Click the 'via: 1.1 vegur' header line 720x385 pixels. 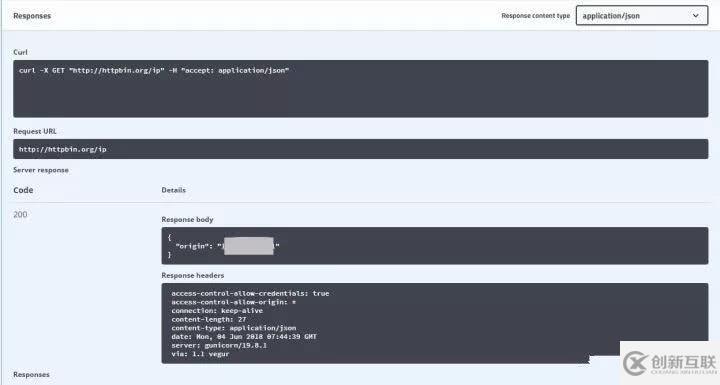tap(200, 354)
